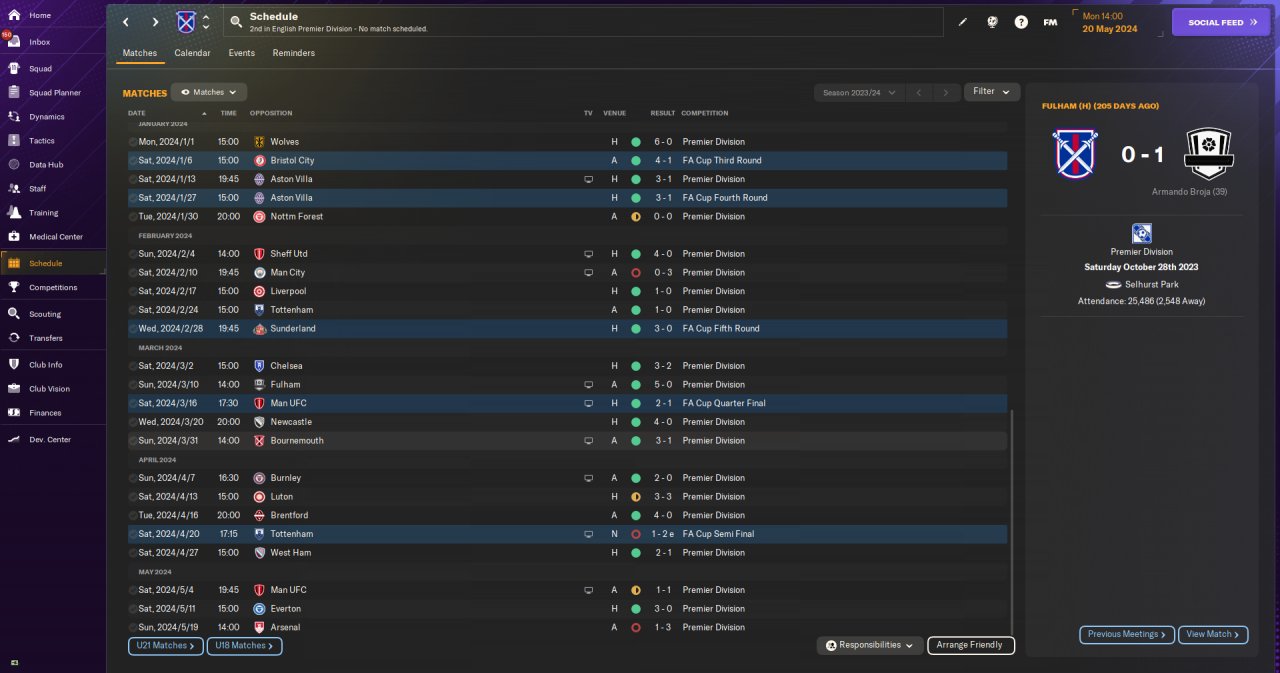Screen dimensions: 1280x673
Task: Click the Arrange Friendly button
Action: tap(970, 645)
